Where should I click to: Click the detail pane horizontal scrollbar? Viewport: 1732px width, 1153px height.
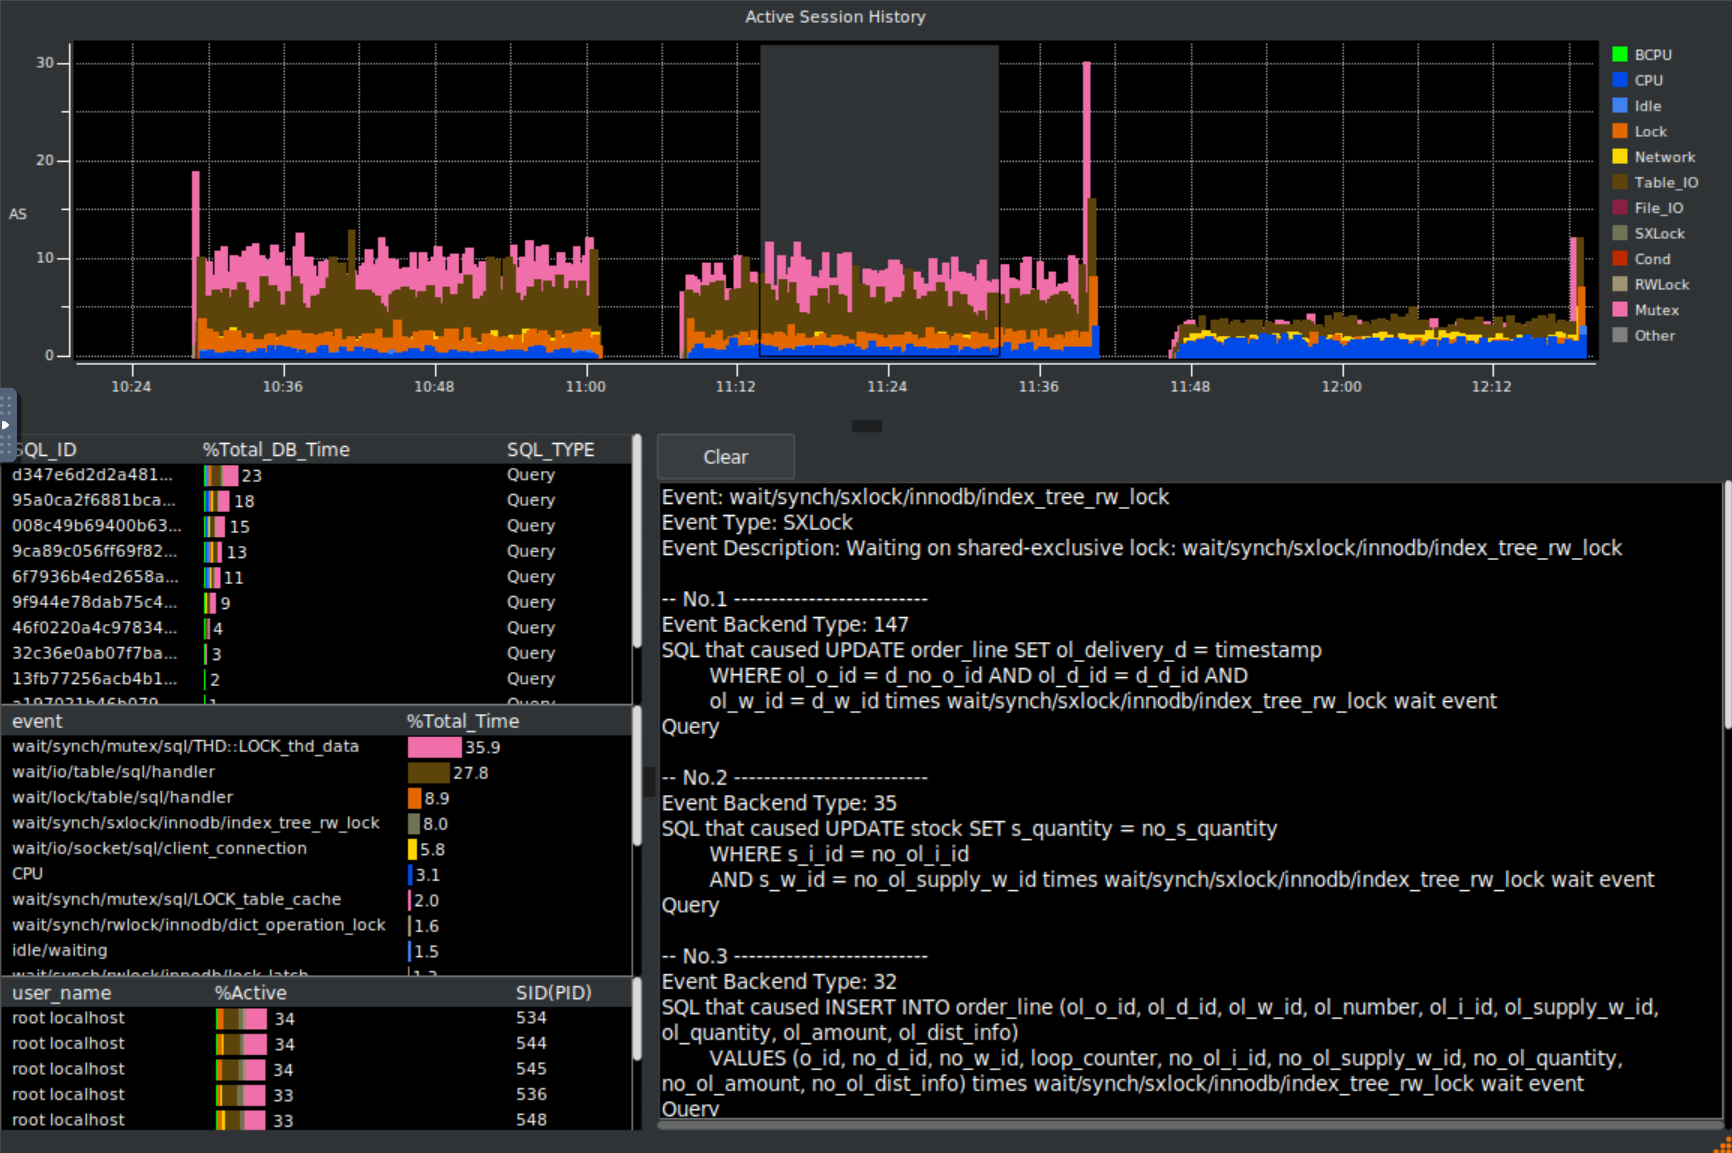[x=1190, y=1125]
